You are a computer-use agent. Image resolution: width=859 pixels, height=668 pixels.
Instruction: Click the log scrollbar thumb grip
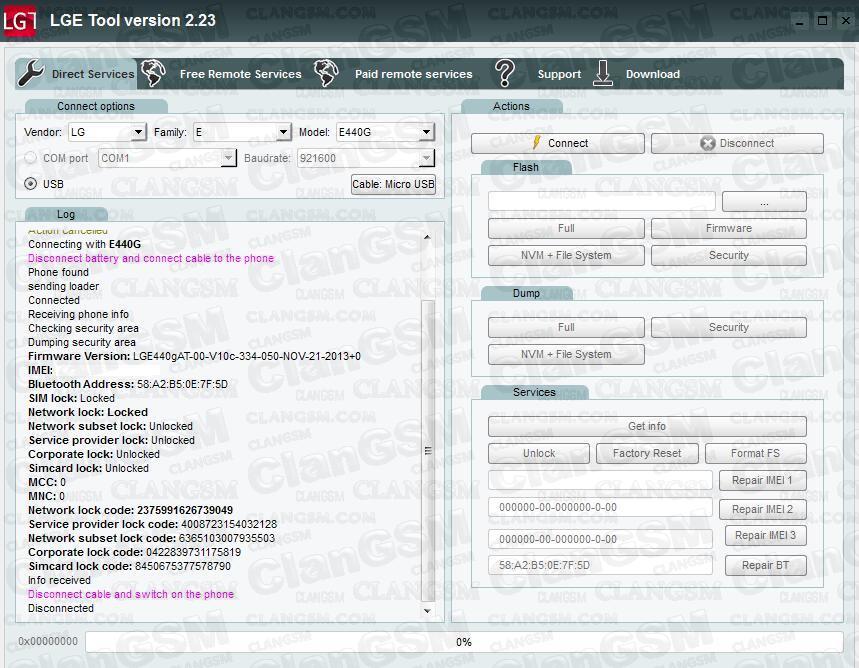pyautogui.click(x=428, y=451)
